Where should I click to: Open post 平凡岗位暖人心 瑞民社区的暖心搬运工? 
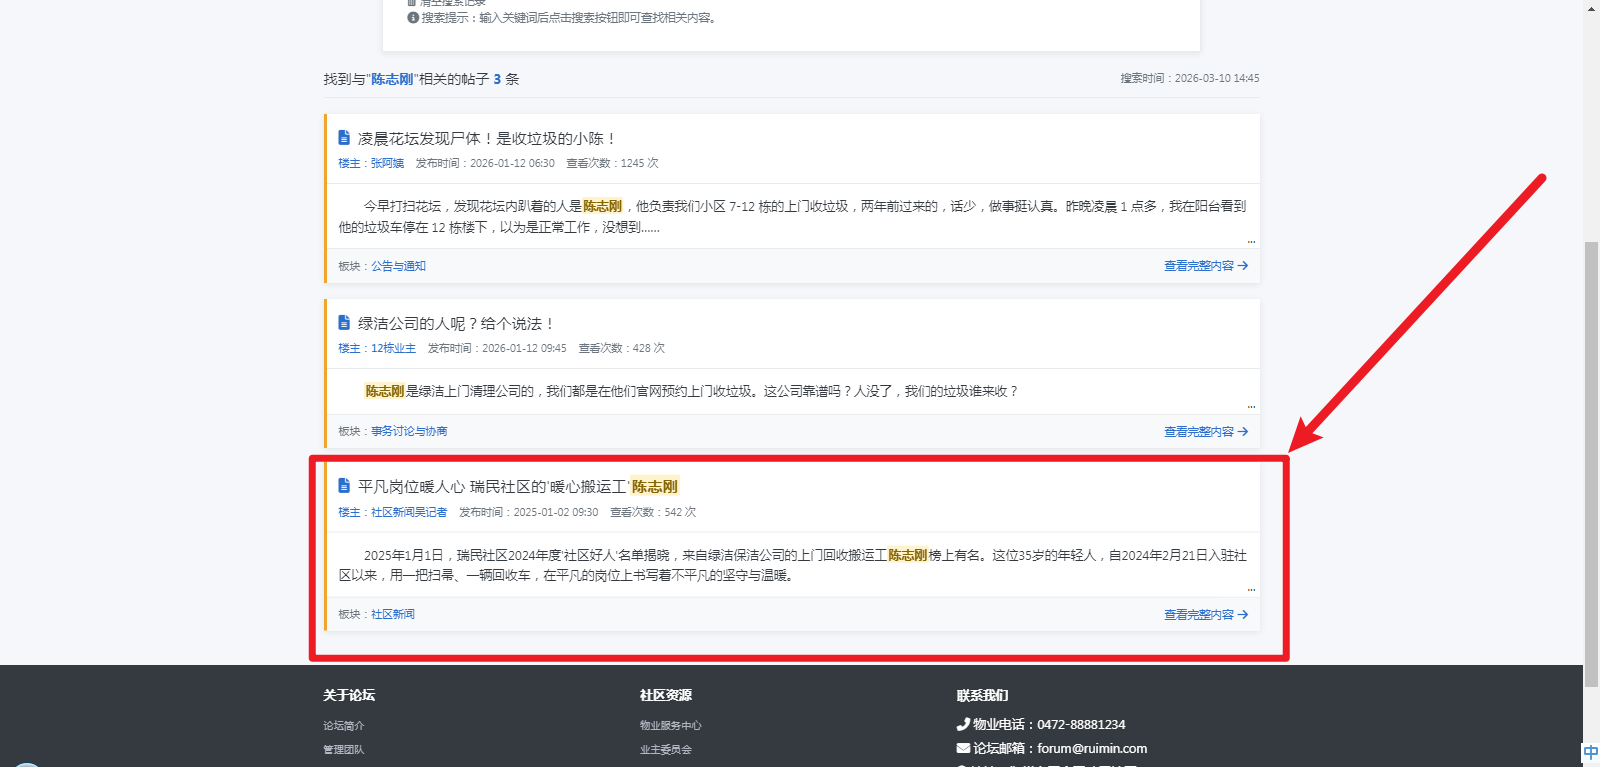(x=518, y=486)
